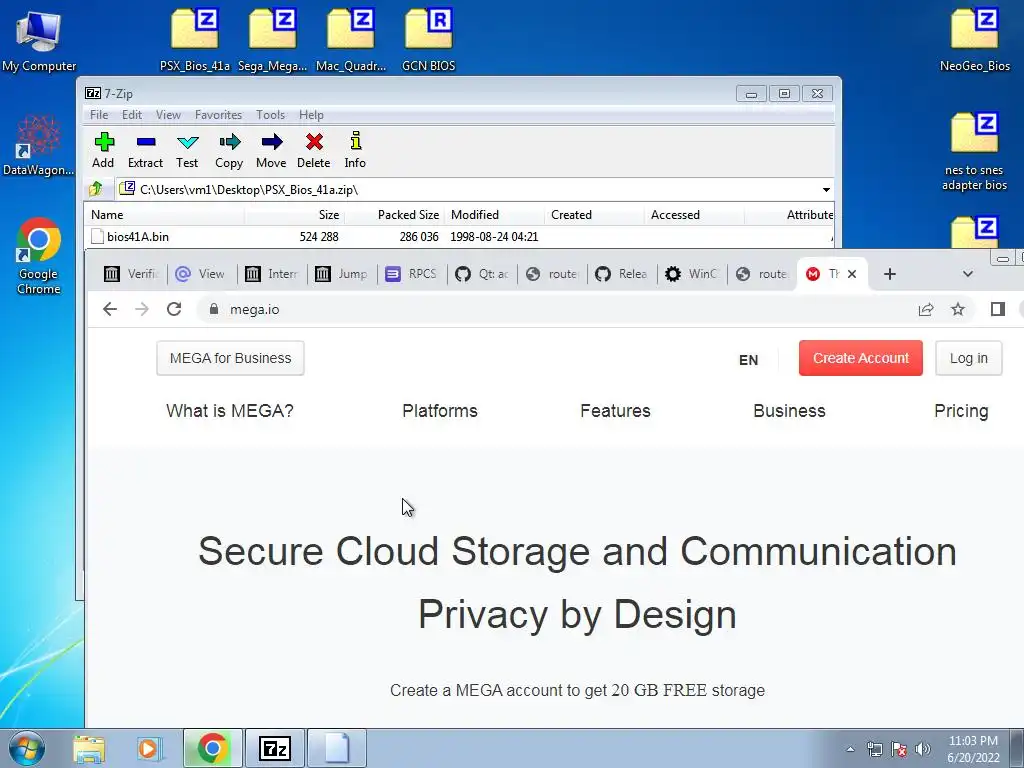Viewport: 1024px width, 768px height.
Task: Show hidden tray icons arrow
Action: [x=850, y=749]
